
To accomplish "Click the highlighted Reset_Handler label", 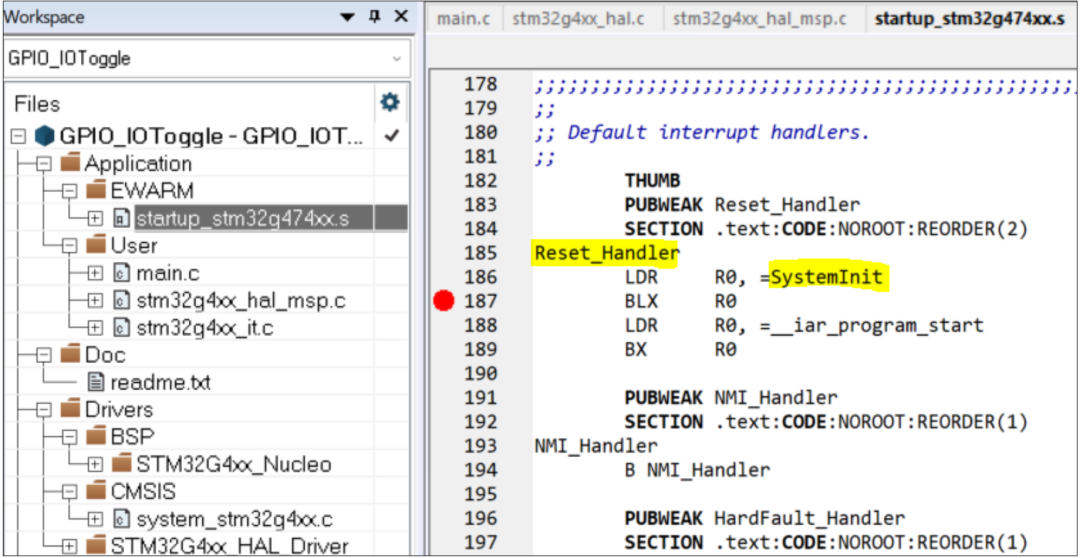I will click(x=606, y=253).
